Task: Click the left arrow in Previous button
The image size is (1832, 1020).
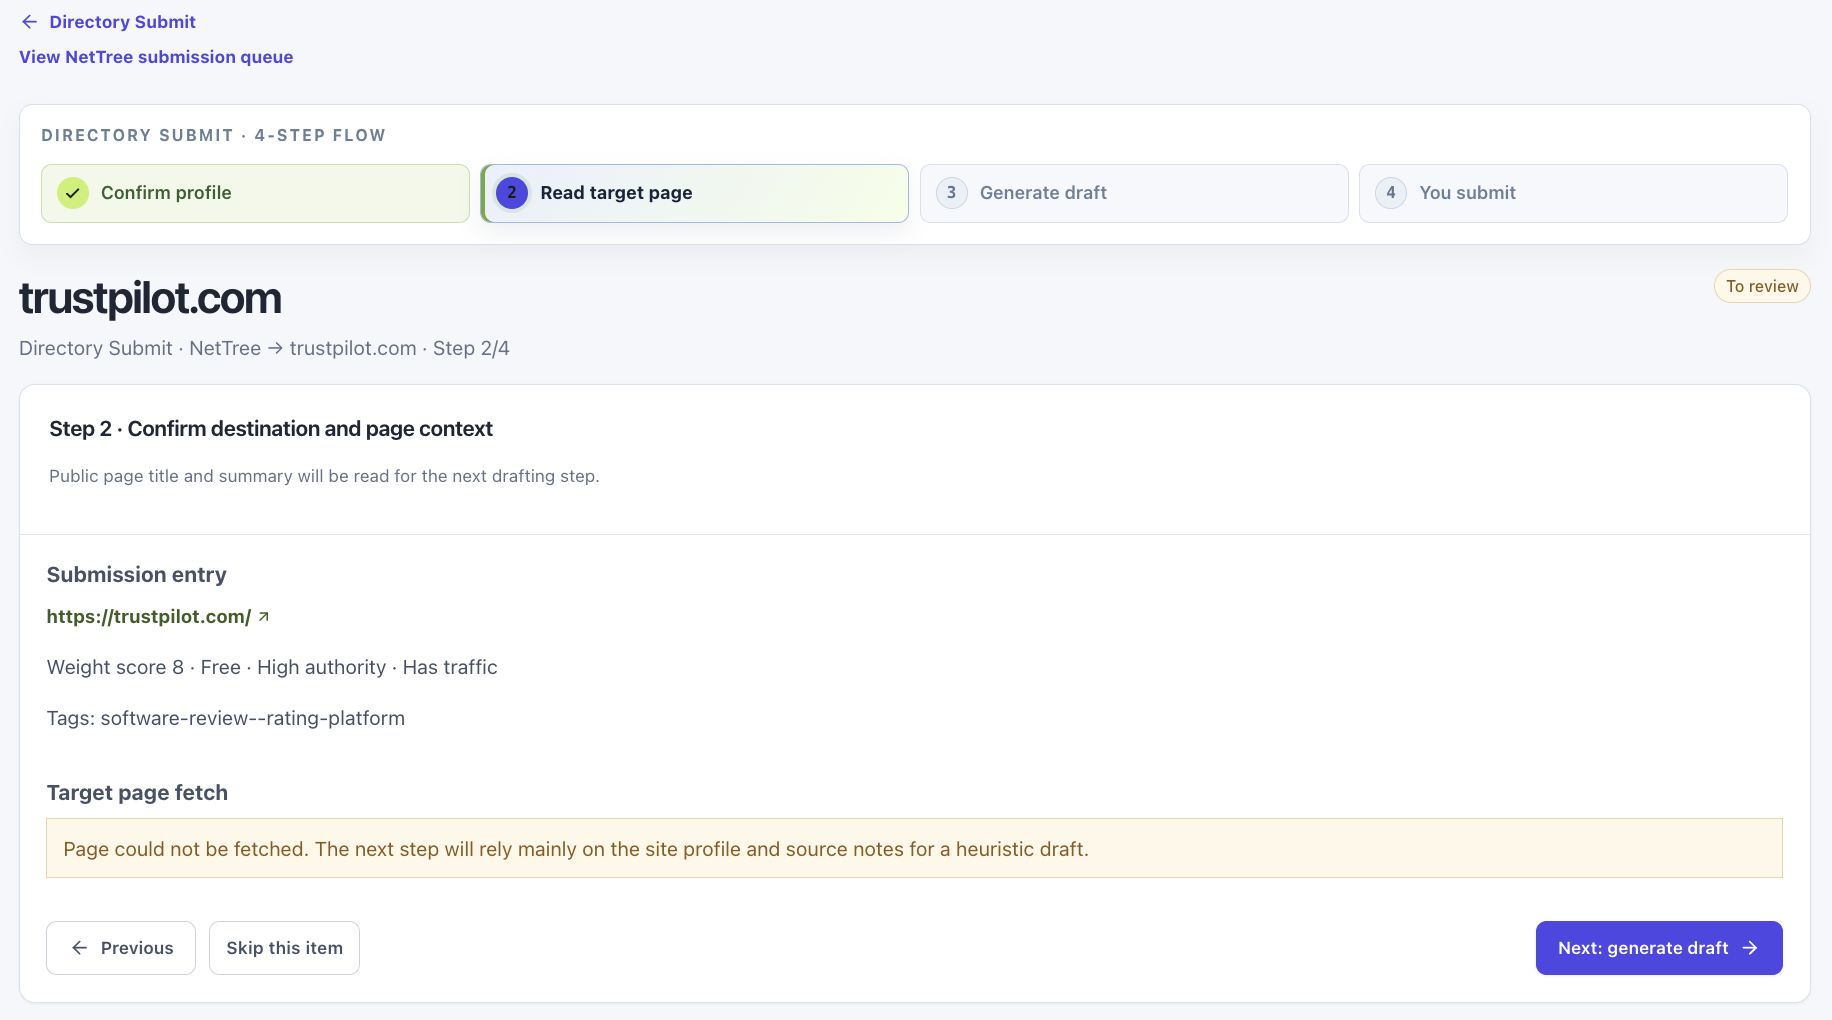Action: (x=80, y=948)
